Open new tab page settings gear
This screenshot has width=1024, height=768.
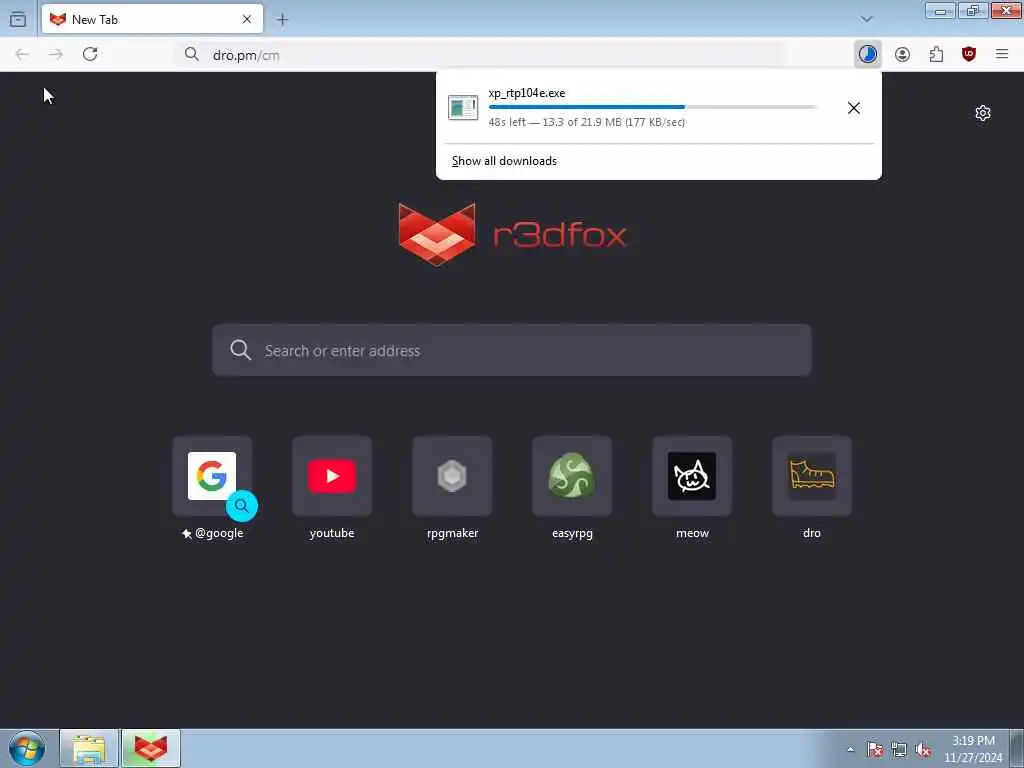(983, 113)
